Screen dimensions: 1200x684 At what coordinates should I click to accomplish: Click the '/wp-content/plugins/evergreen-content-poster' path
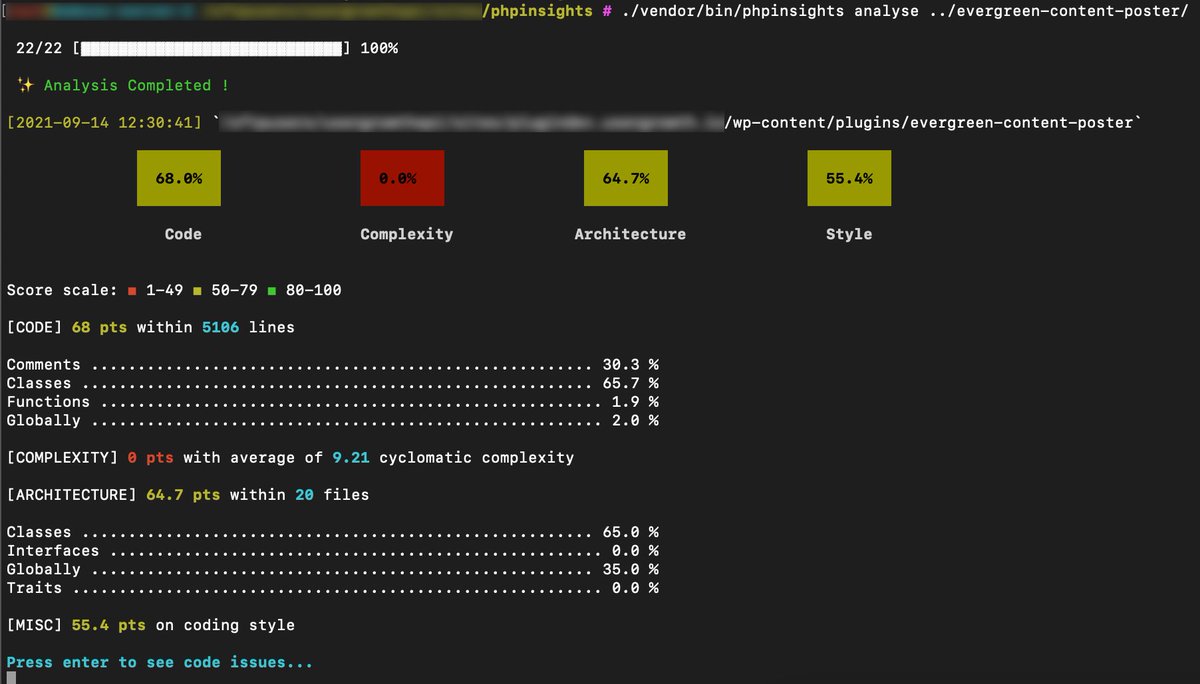[x=929, y=123]
